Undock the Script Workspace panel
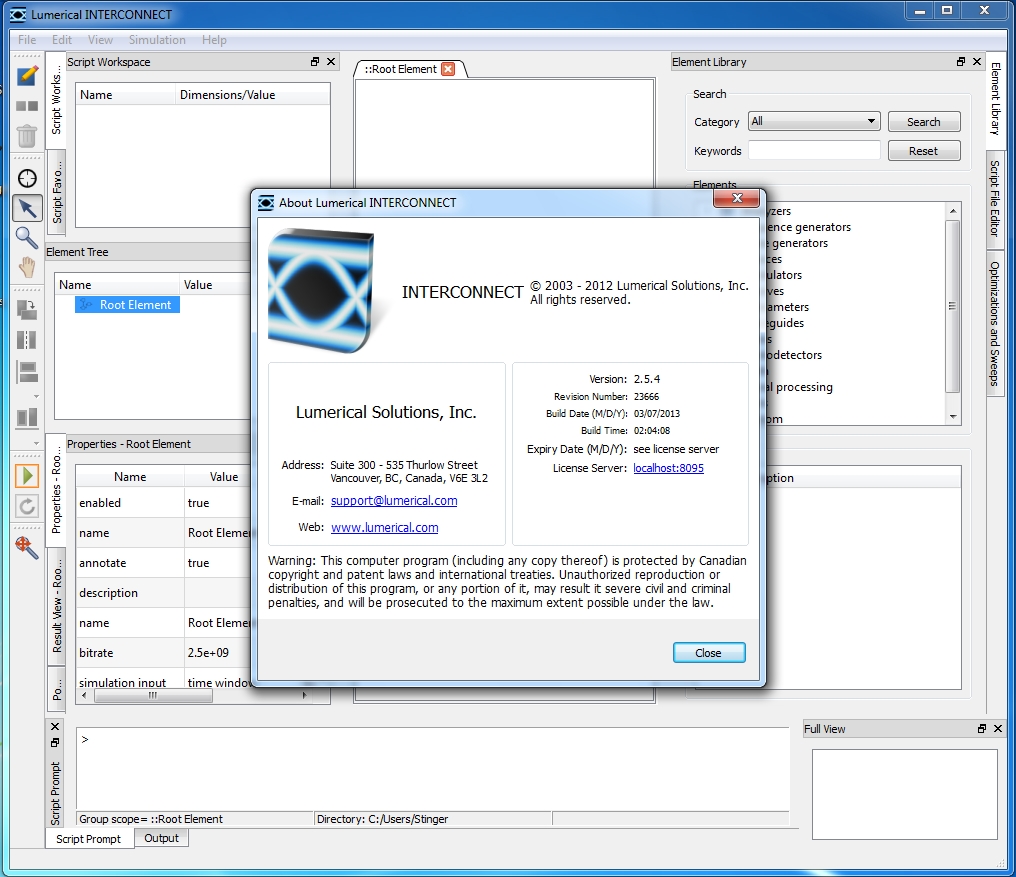This screenshot has width=1016, height=877. tap(315, 62)
